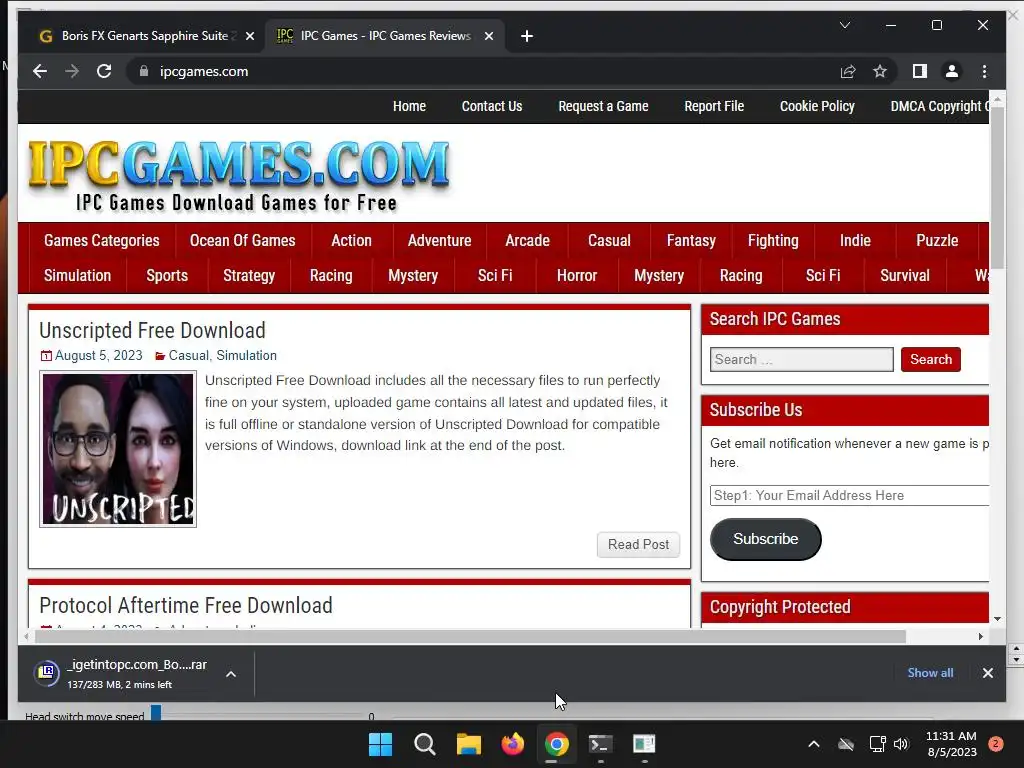The width and height of the screenshot is (1024, 768).
Task: Open the terminal app in taskbar
Action: click(600, 744)
